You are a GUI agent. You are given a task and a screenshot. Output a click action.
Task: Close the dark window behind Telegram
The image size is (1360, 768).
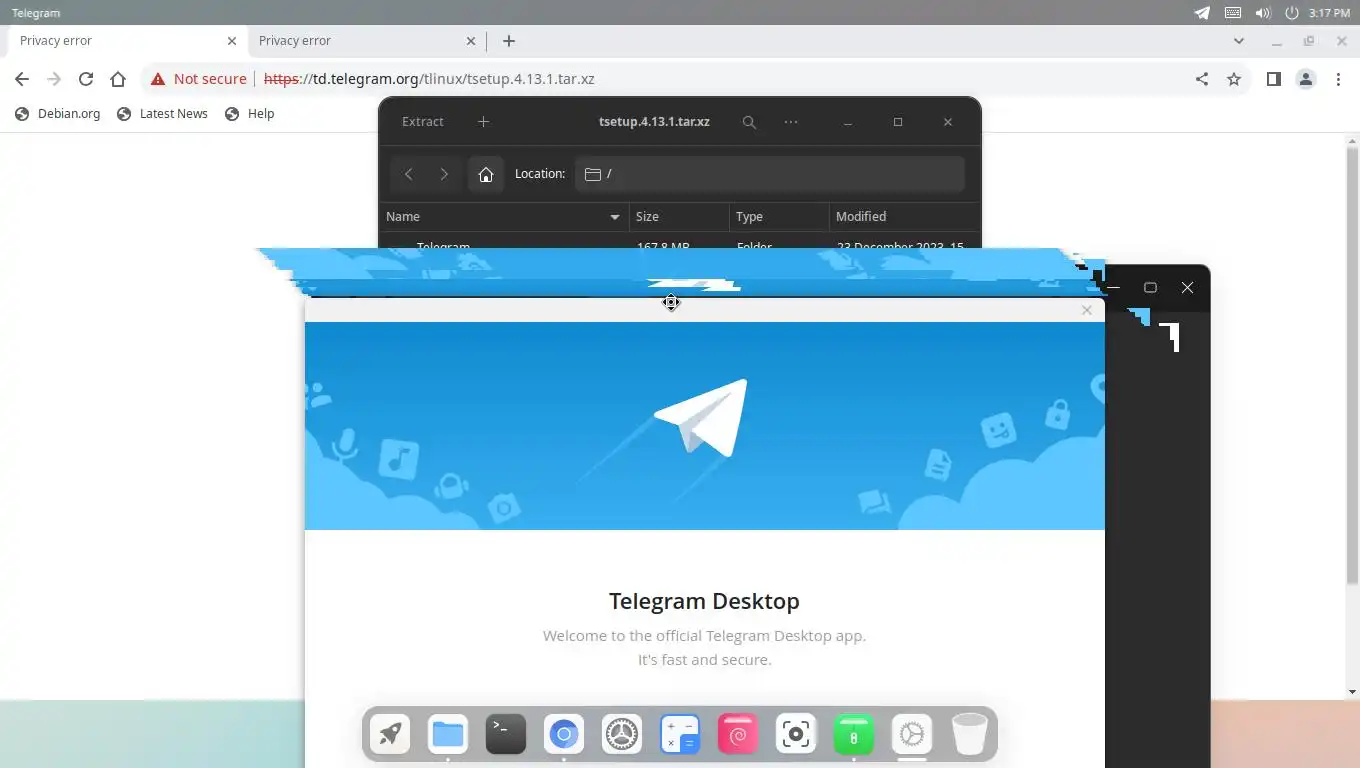tap(1187, 288)
